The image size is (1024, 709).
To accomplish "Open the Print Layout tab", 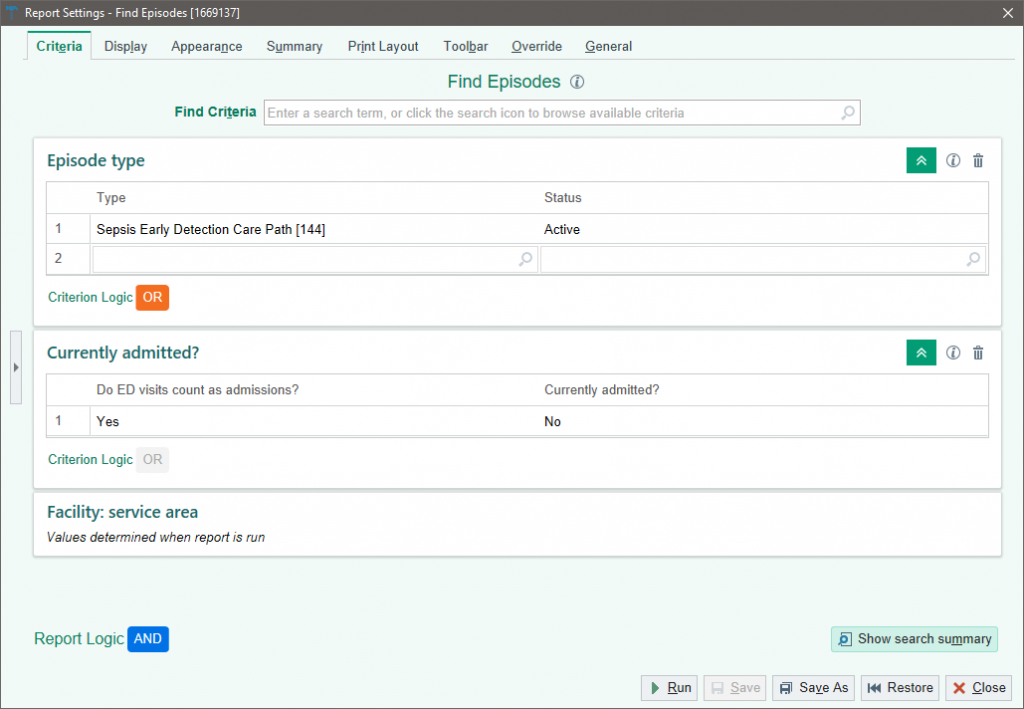I will (383, 46).
